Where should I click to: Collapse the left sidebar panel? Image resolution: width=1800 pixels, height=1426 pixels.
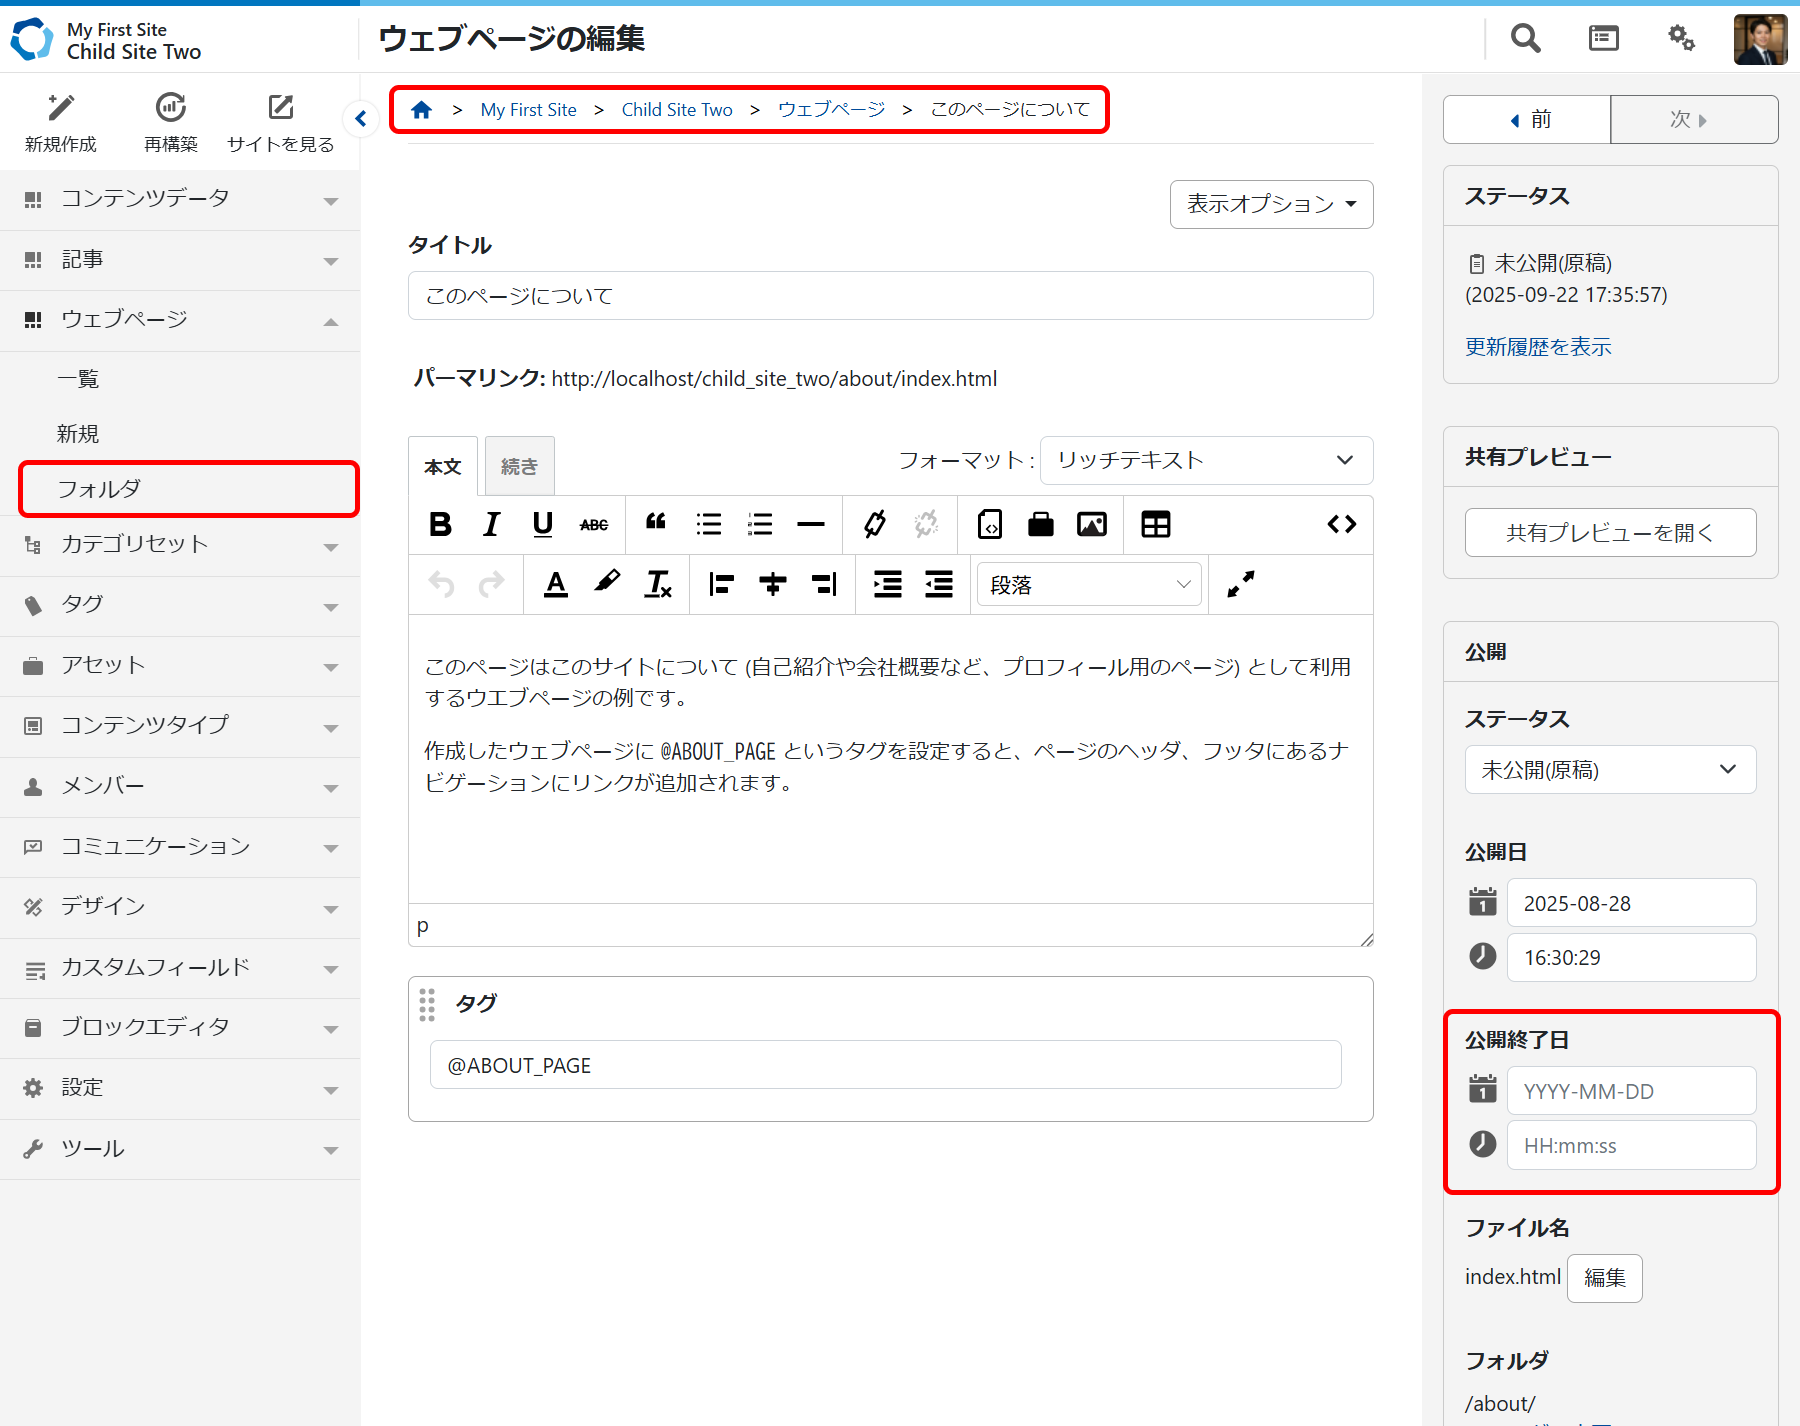point(361,118)
